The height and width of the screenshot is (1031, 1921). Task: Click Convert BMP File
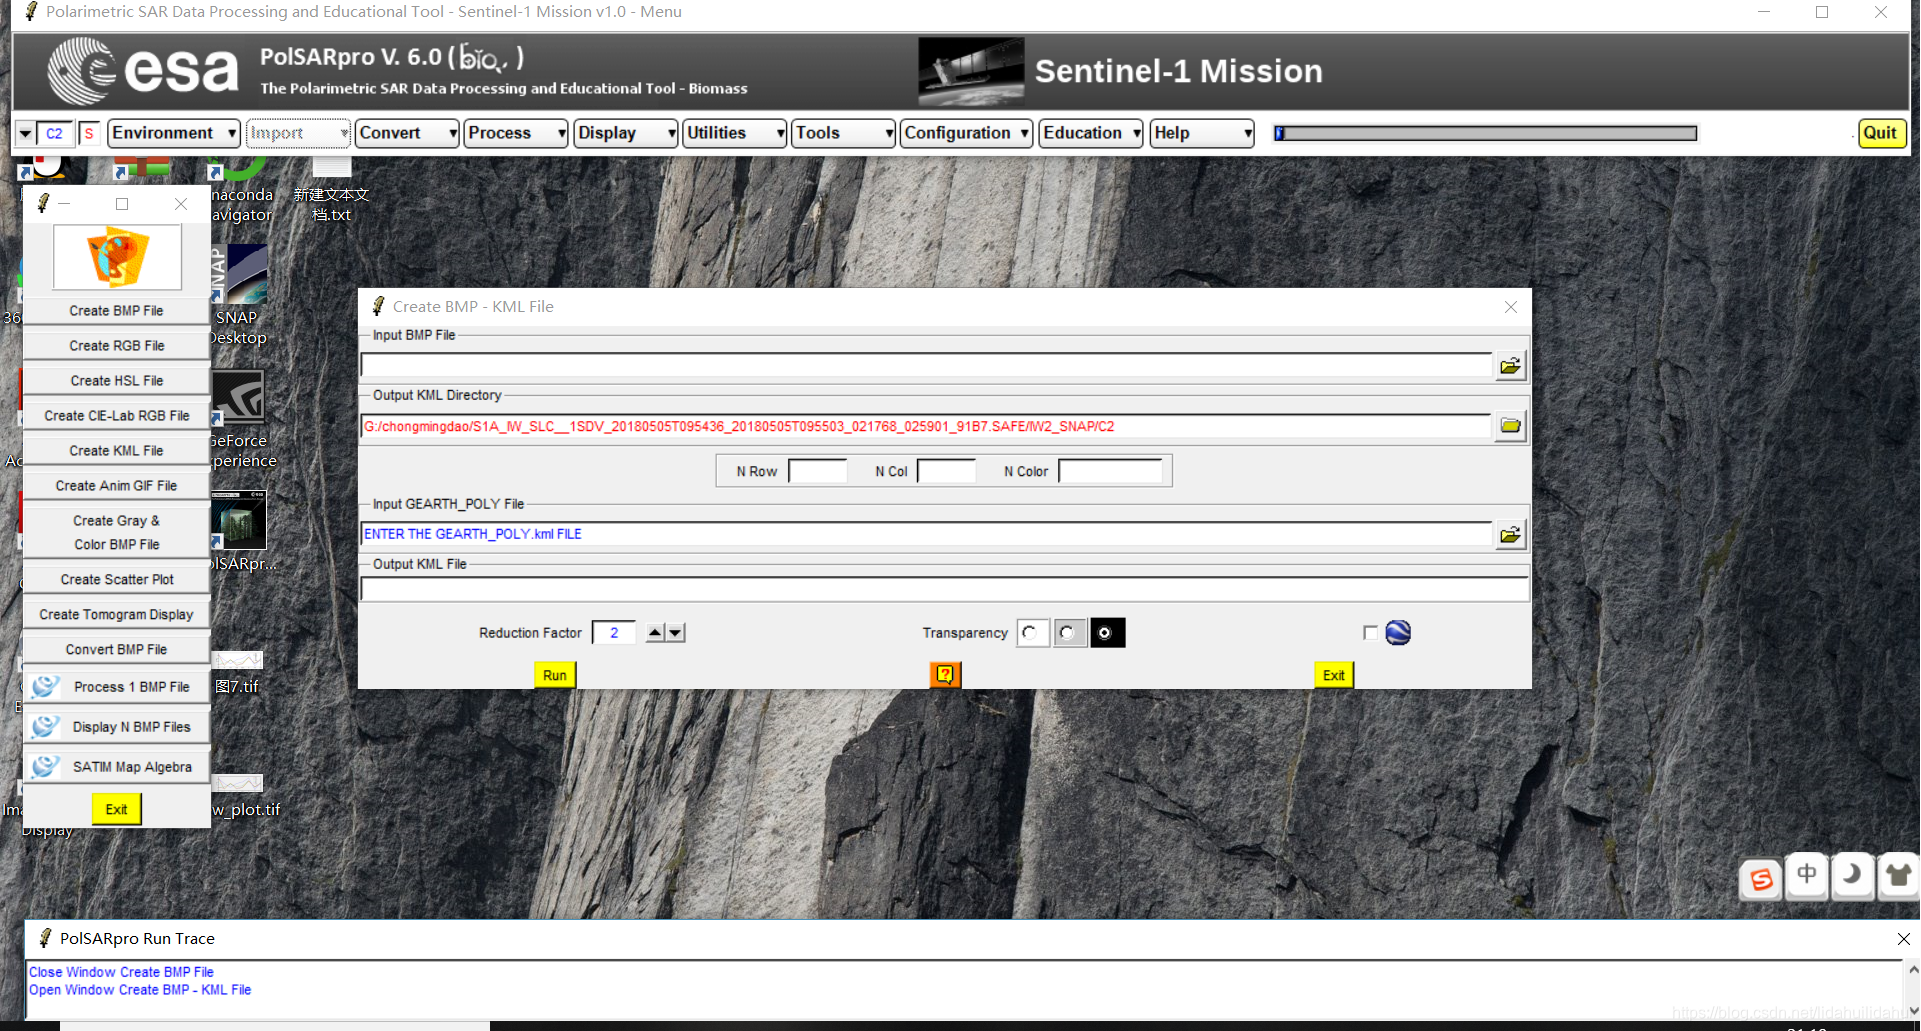coord(116,650)
